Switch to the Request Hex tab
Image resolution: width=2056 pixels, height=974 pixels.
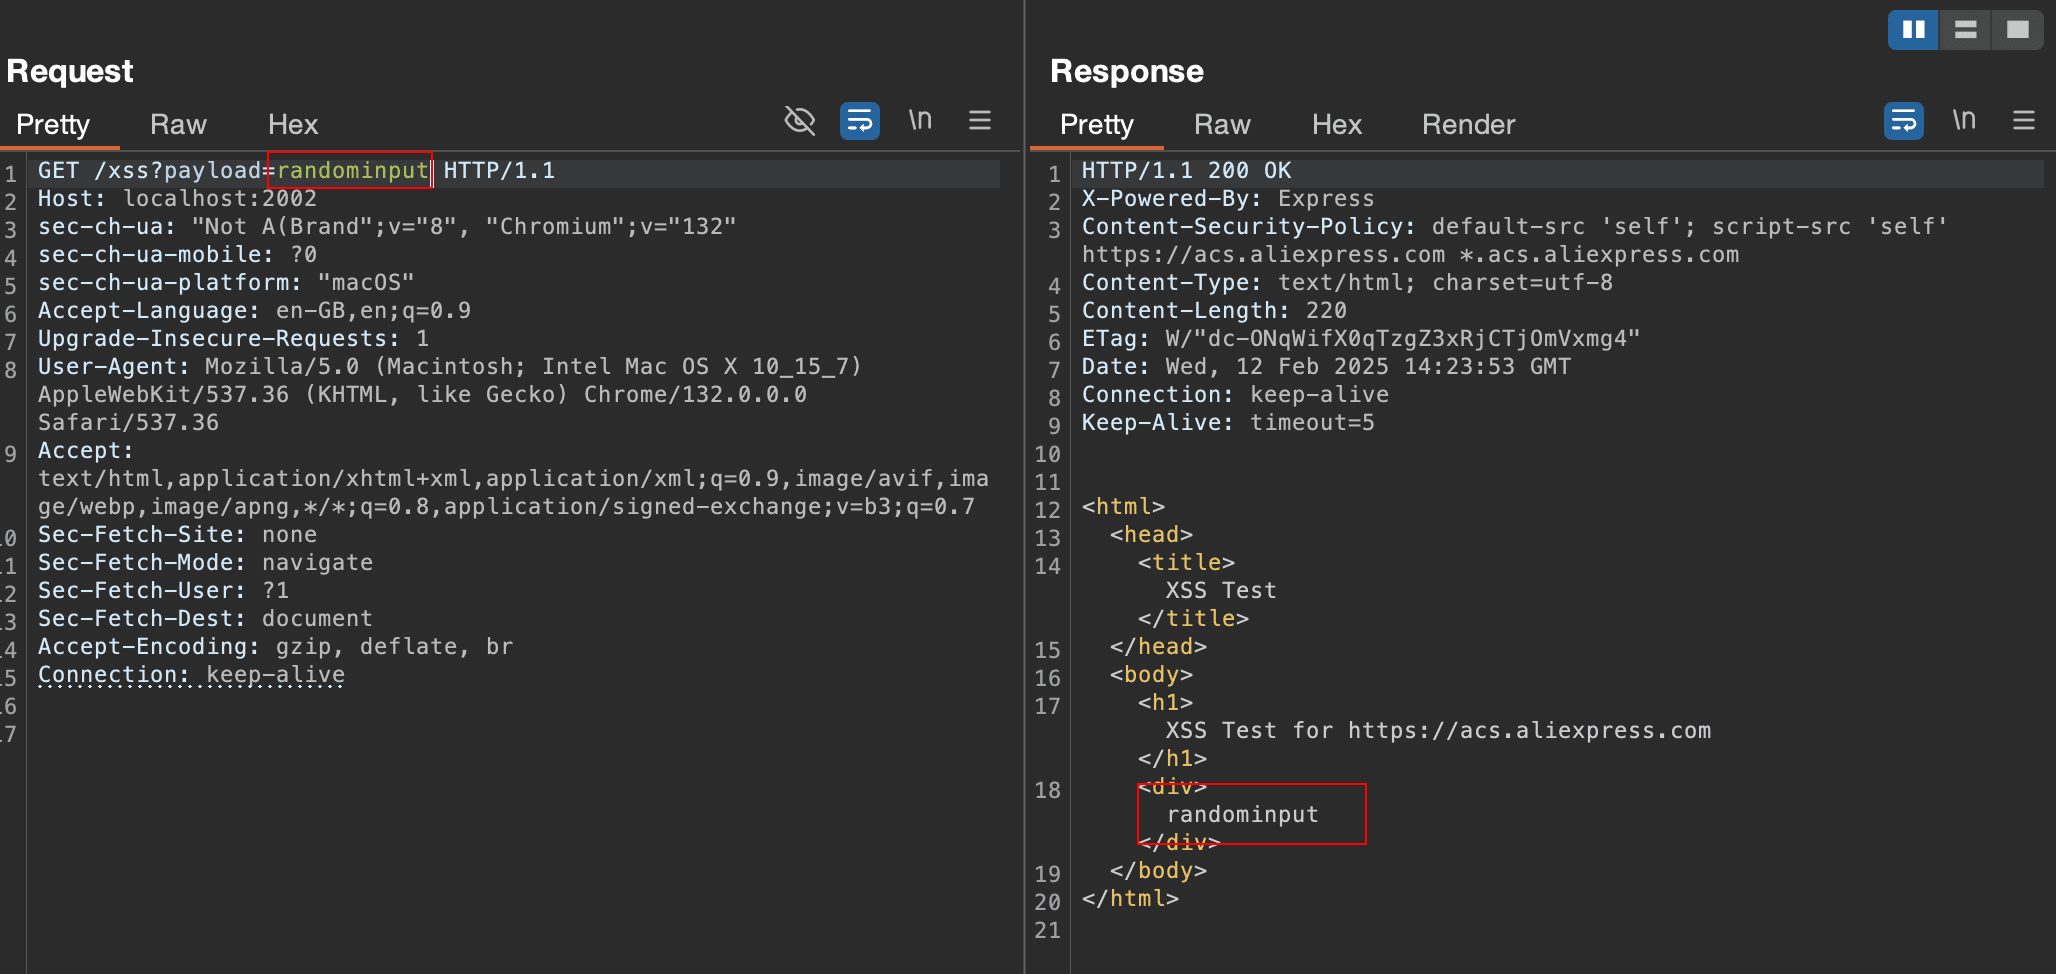(292, 125)
